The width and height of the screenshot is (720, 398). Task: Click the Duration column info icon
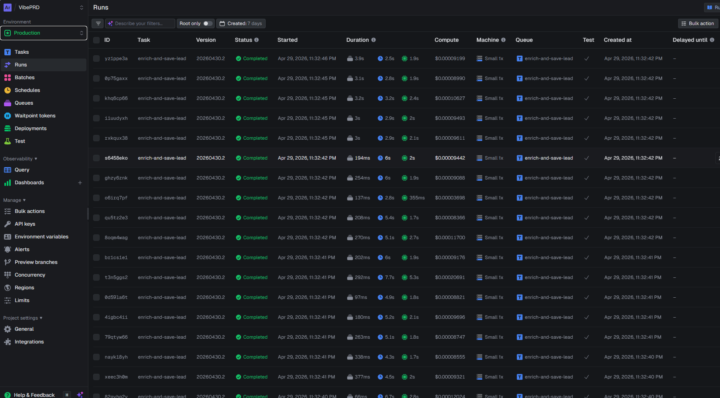[373, 40]
